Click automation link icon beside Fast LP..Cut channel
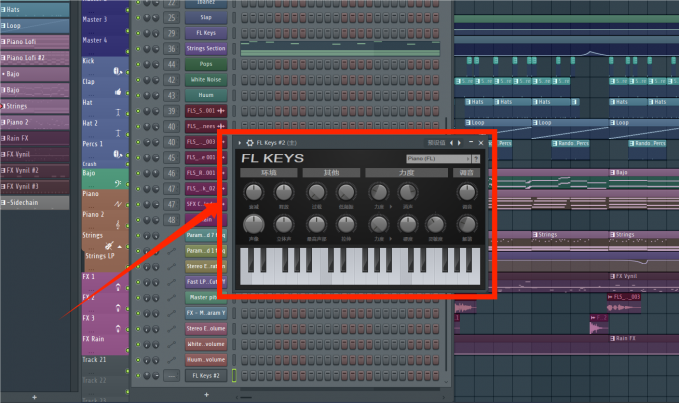 coord(171,282)
